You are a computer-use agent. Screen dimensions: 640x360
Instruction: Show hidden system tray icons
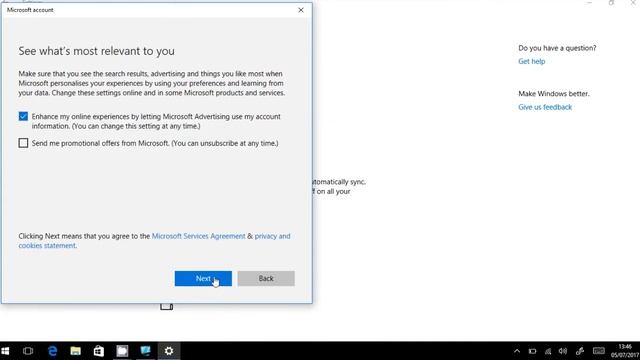pos(517,351)
